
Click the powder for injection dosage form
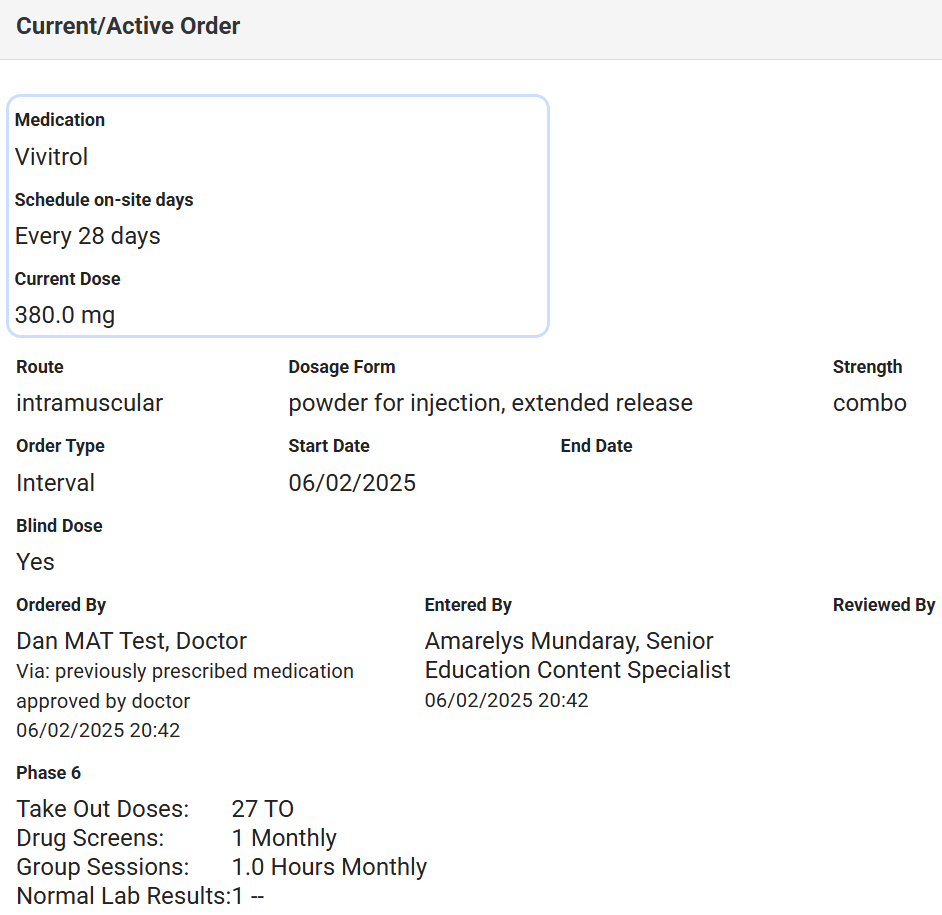tap(490, 403)
